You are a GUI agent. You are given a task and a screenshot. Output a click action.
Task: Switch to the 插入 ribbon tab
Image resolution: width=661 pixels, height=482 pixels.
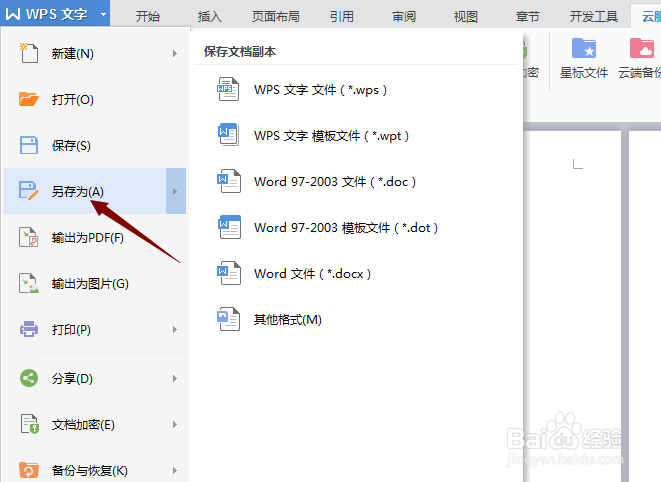click(210, 16)
